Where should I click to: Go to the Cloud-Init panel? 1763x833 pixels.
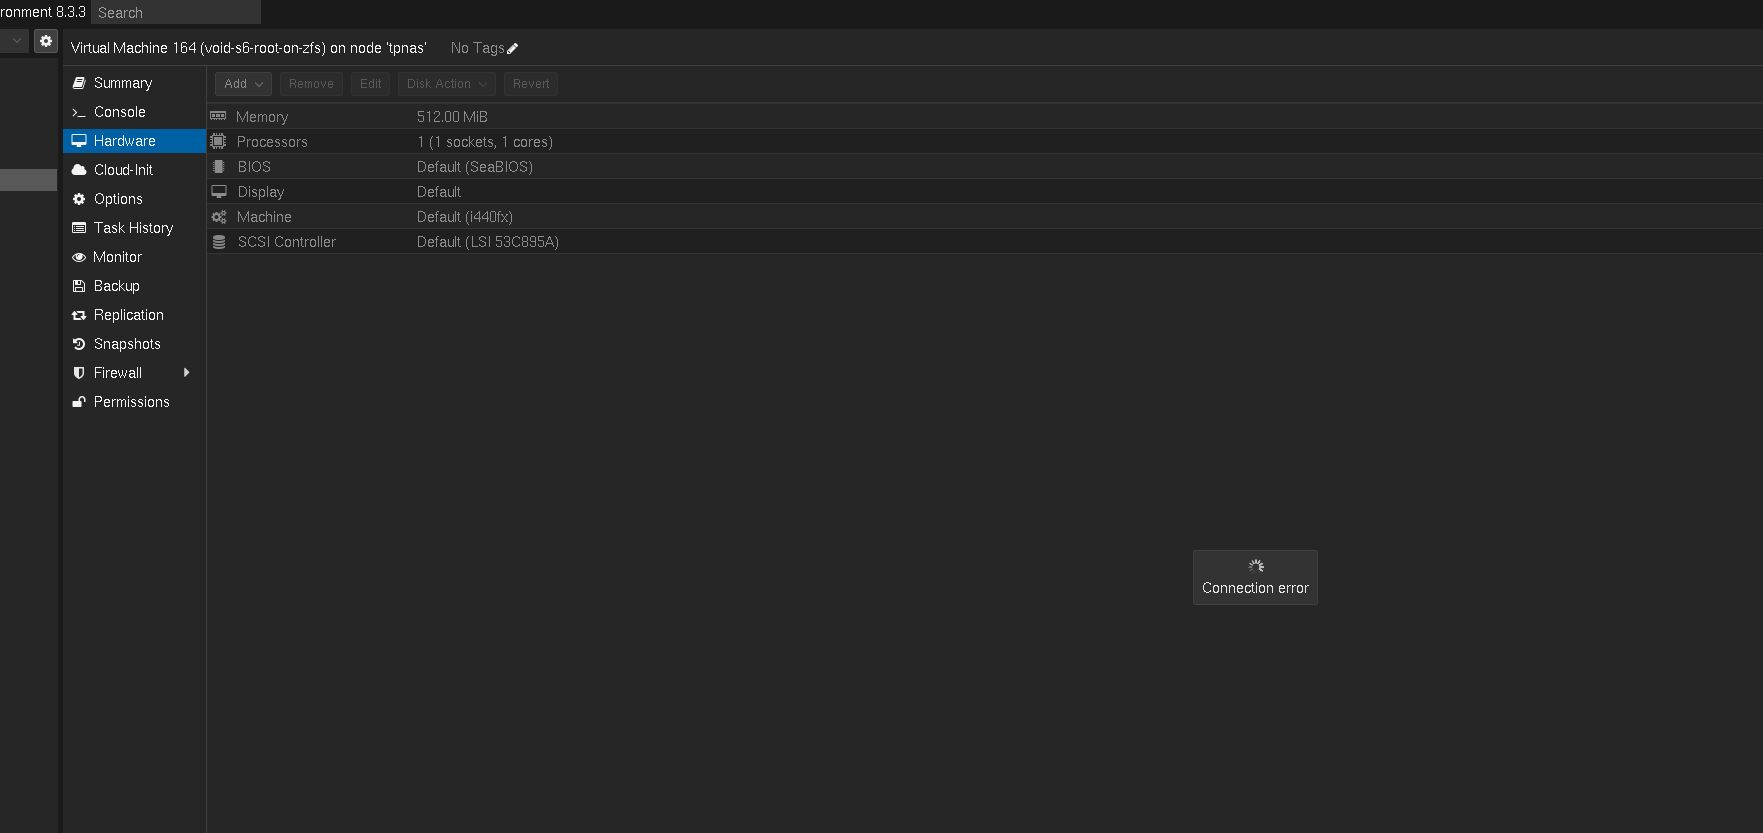point(123,170)
